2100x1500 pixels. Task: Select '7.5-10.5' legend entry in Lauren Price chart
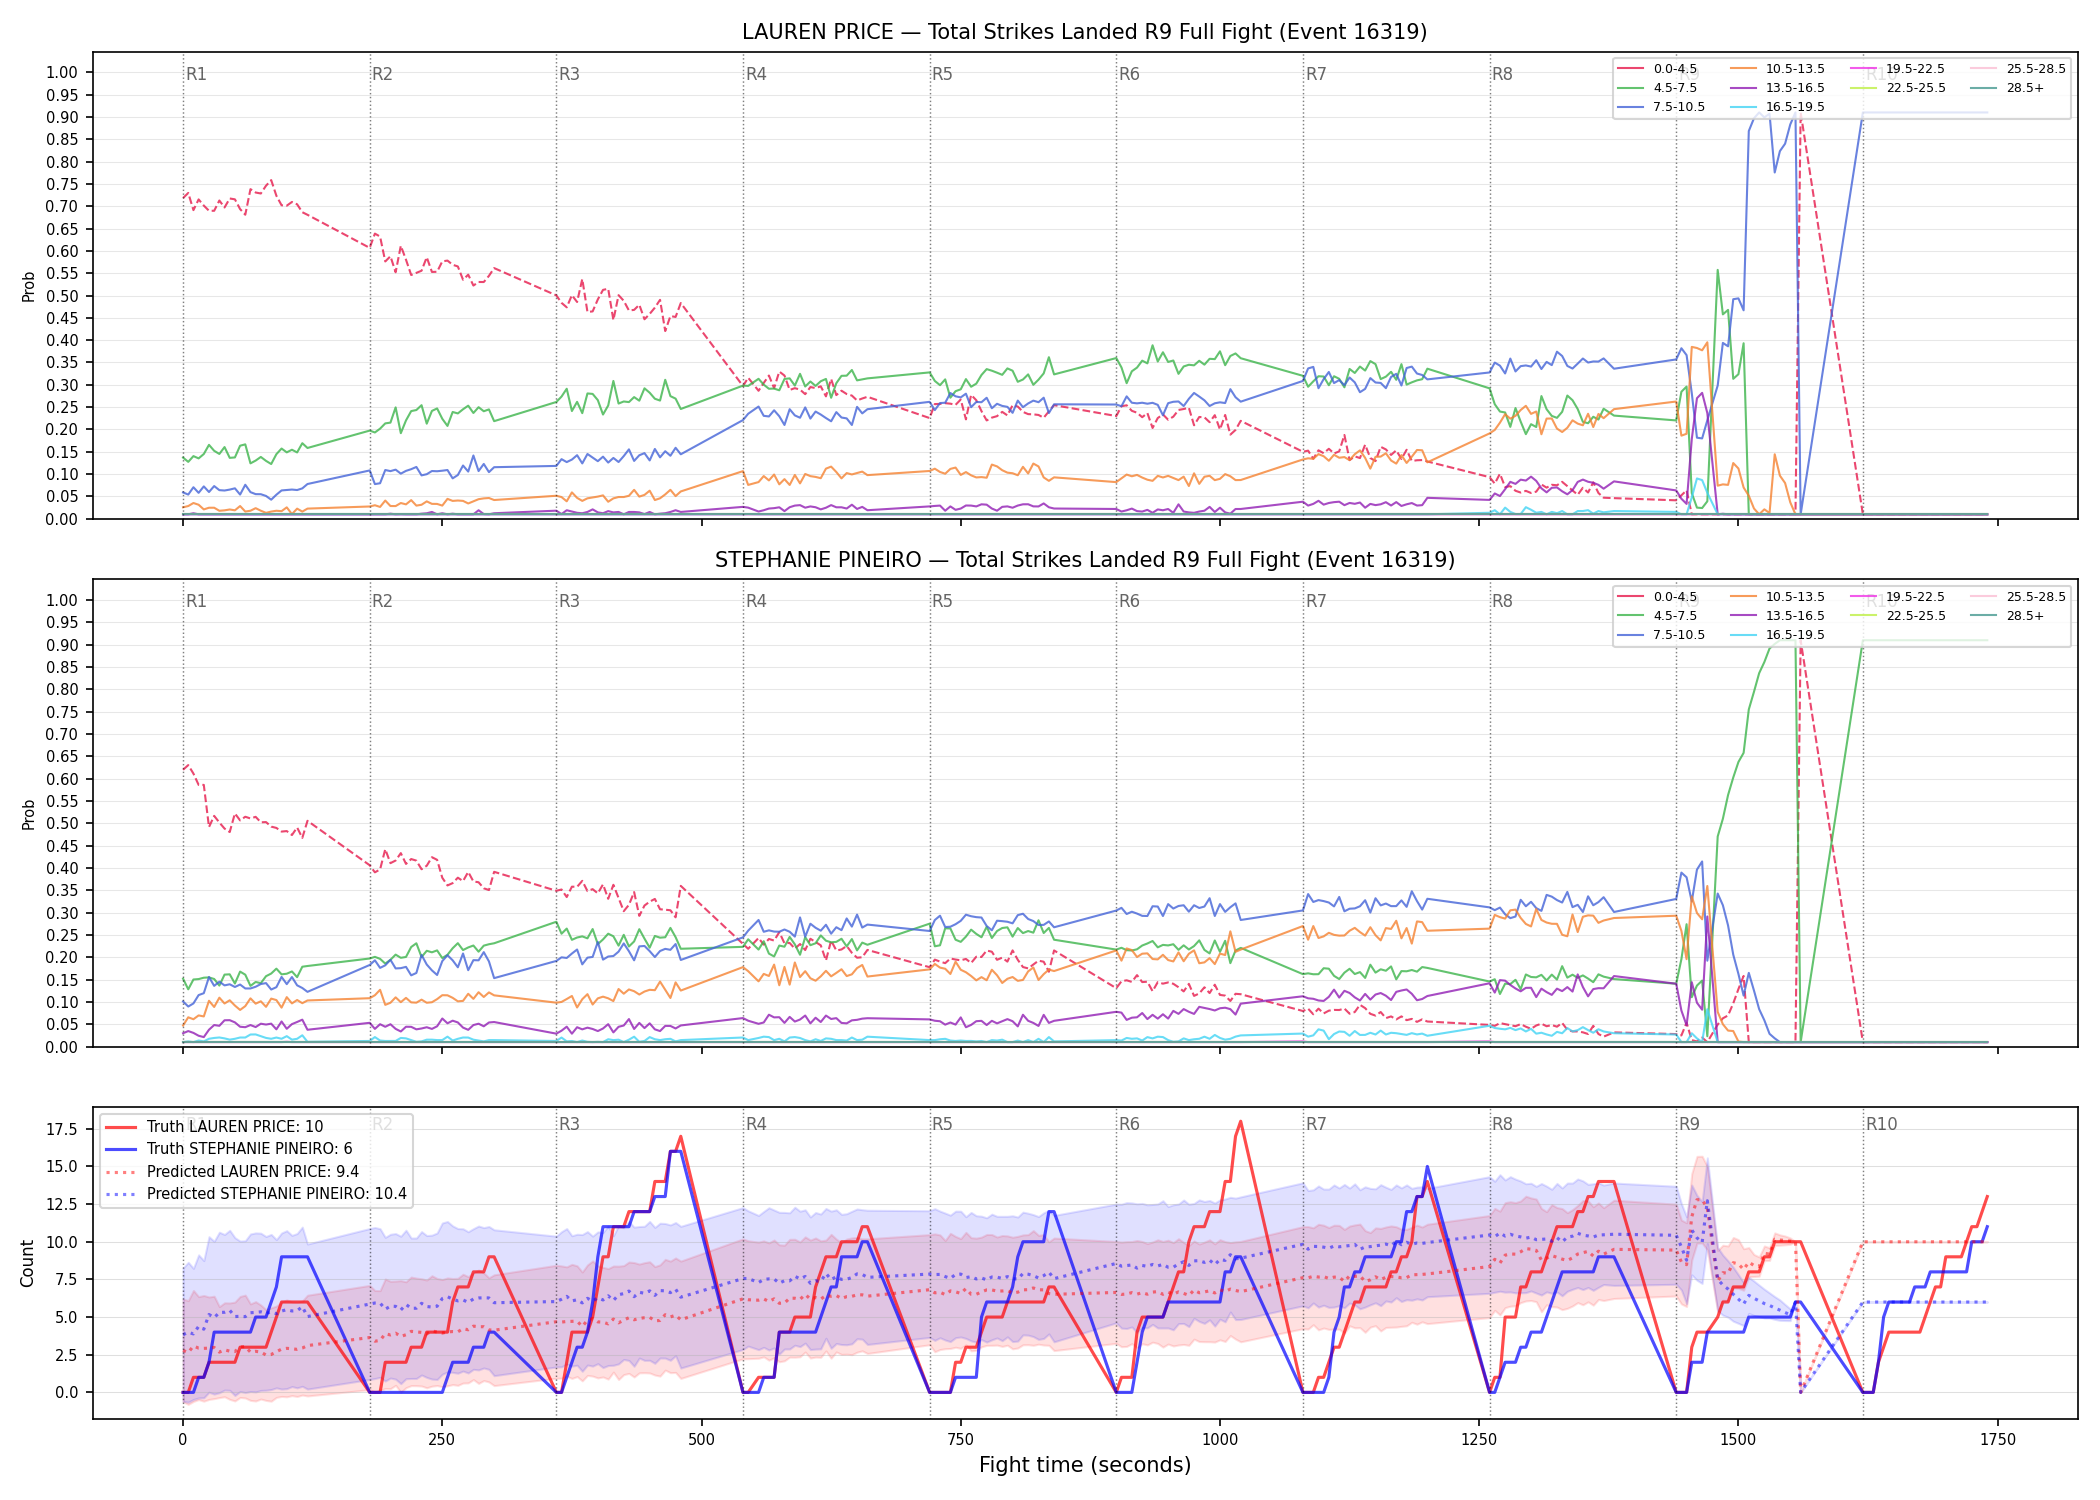click(1661, 107)
